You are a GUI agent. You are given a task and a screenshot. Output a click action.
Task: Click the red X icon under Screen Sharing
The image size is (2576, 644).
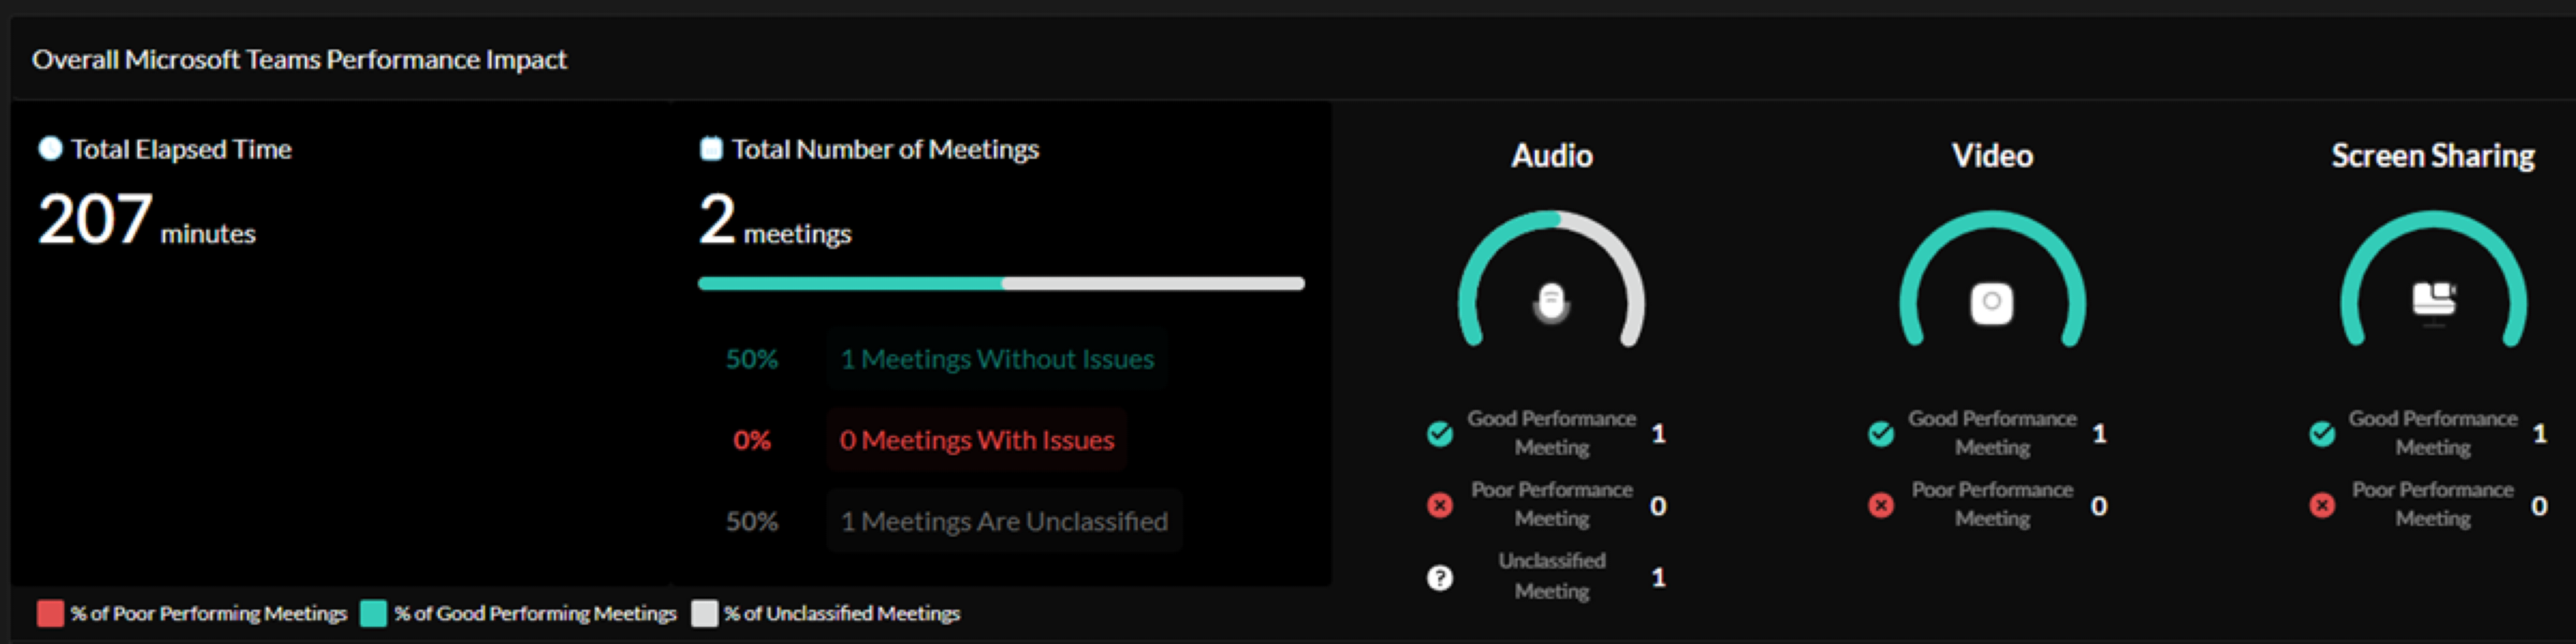2322,505
